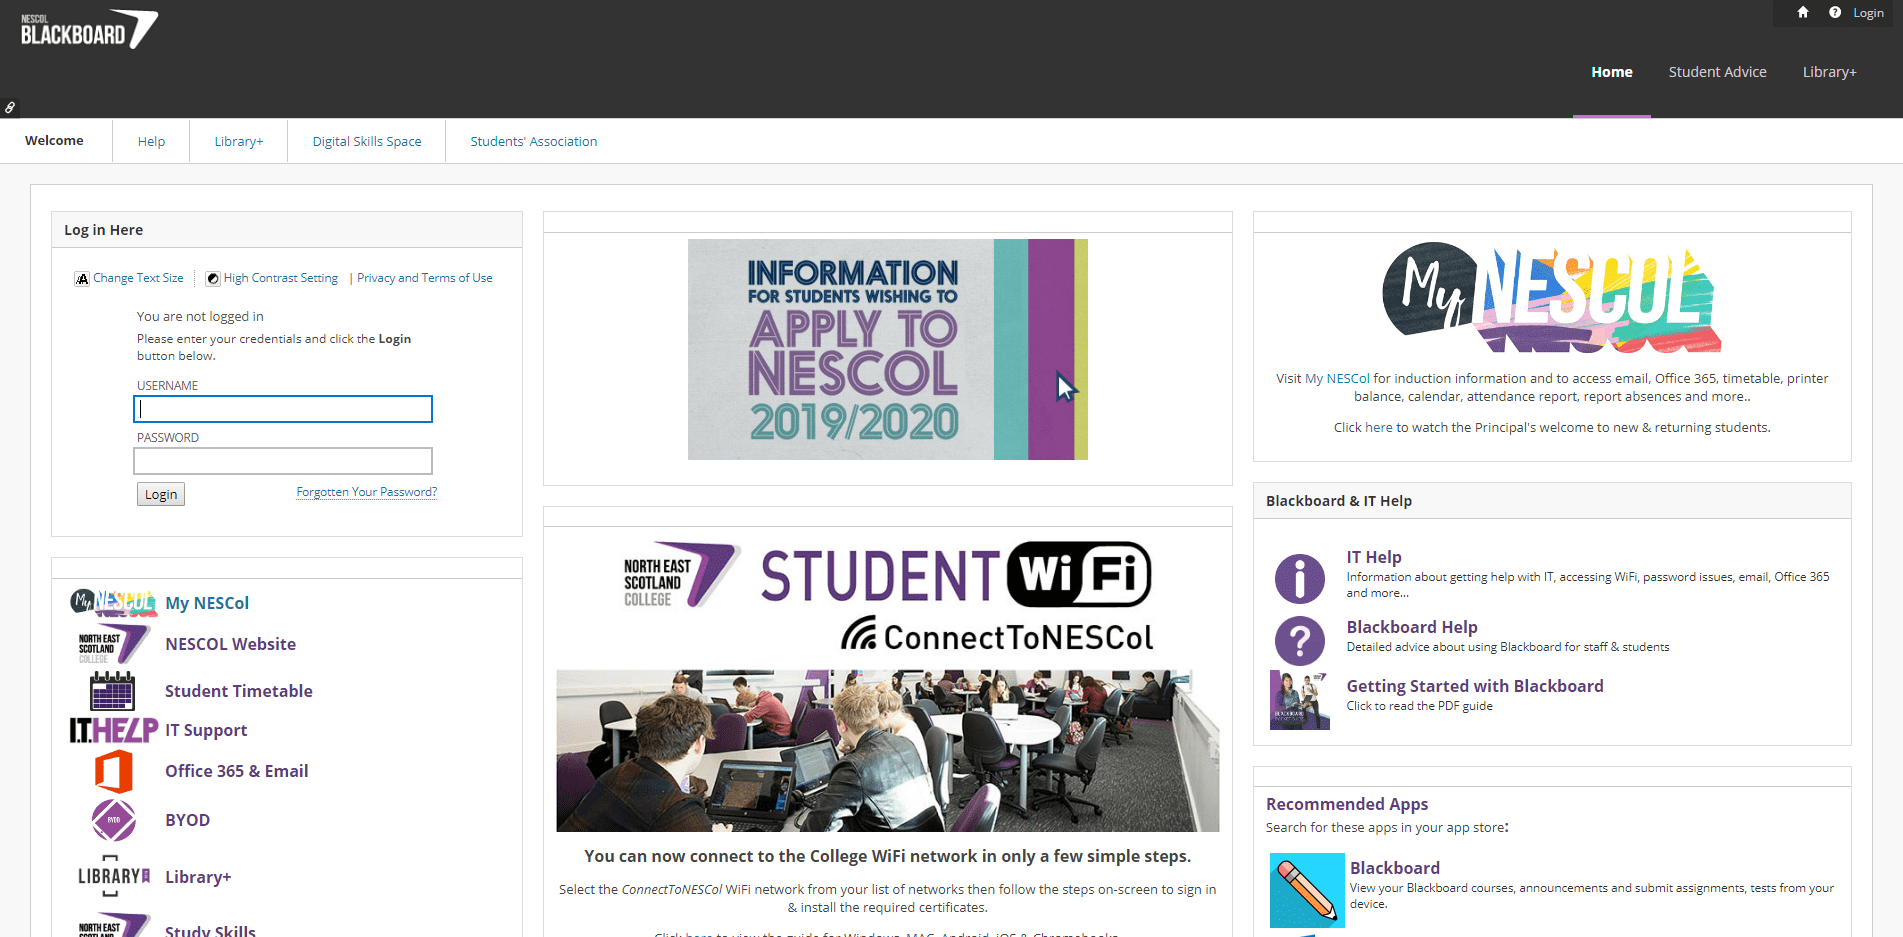Click the IT Help info circle icon
Screen dimensions: 1903x937
pos(1300,578)
